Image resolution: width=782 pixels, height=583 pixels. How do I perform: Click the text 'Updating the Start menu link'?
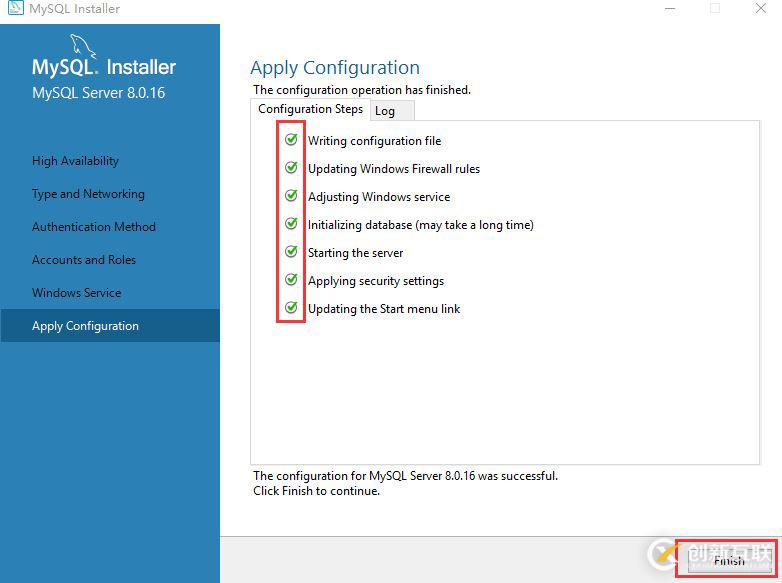click(384, 309)
